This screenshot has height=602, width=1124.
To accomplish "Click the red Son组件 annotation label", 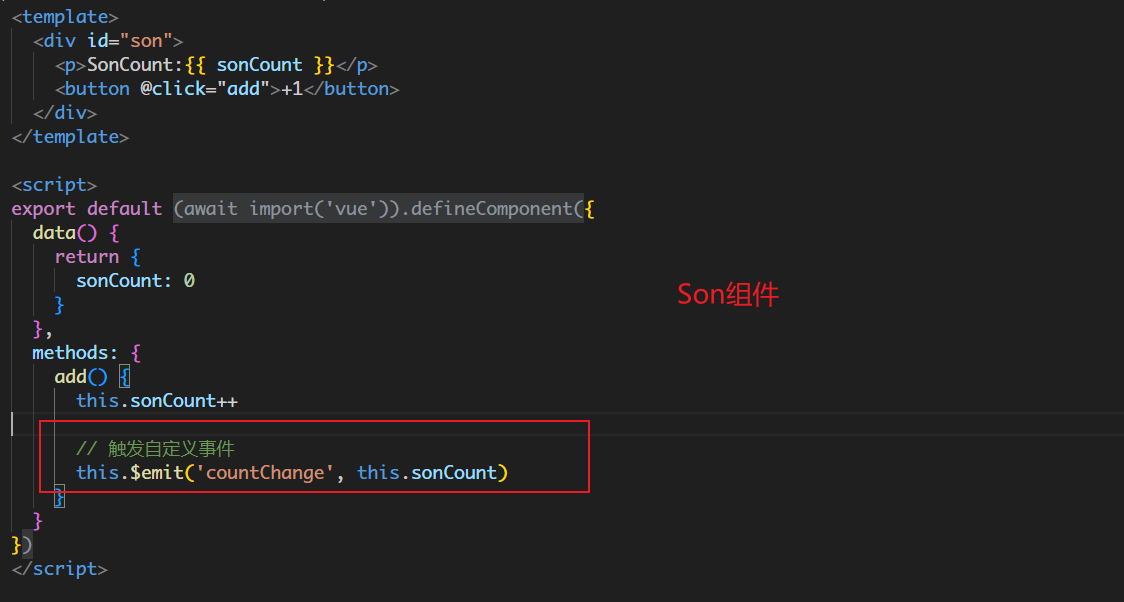I will (x=728, y=294).
